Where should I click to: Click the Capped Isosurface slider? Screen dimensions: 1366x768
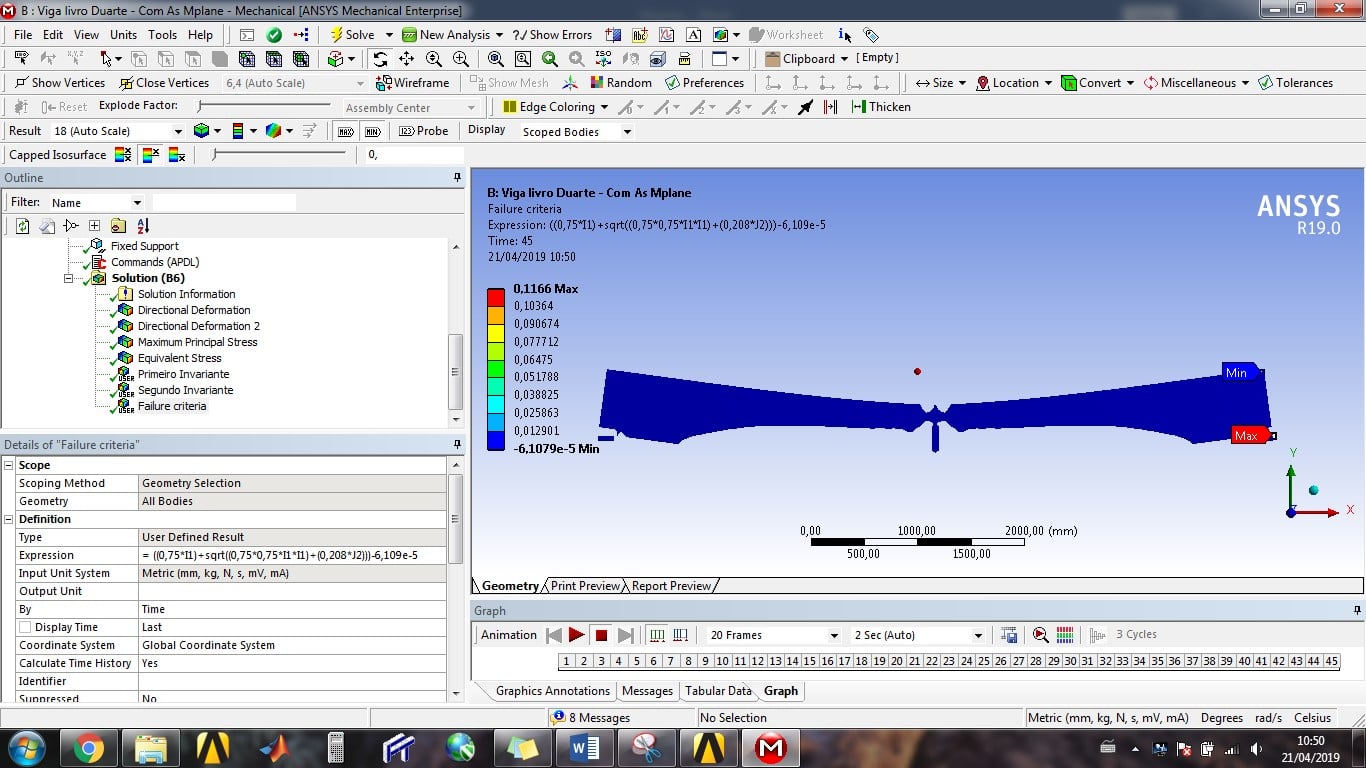pyautogui.click(x=279, y=154)
